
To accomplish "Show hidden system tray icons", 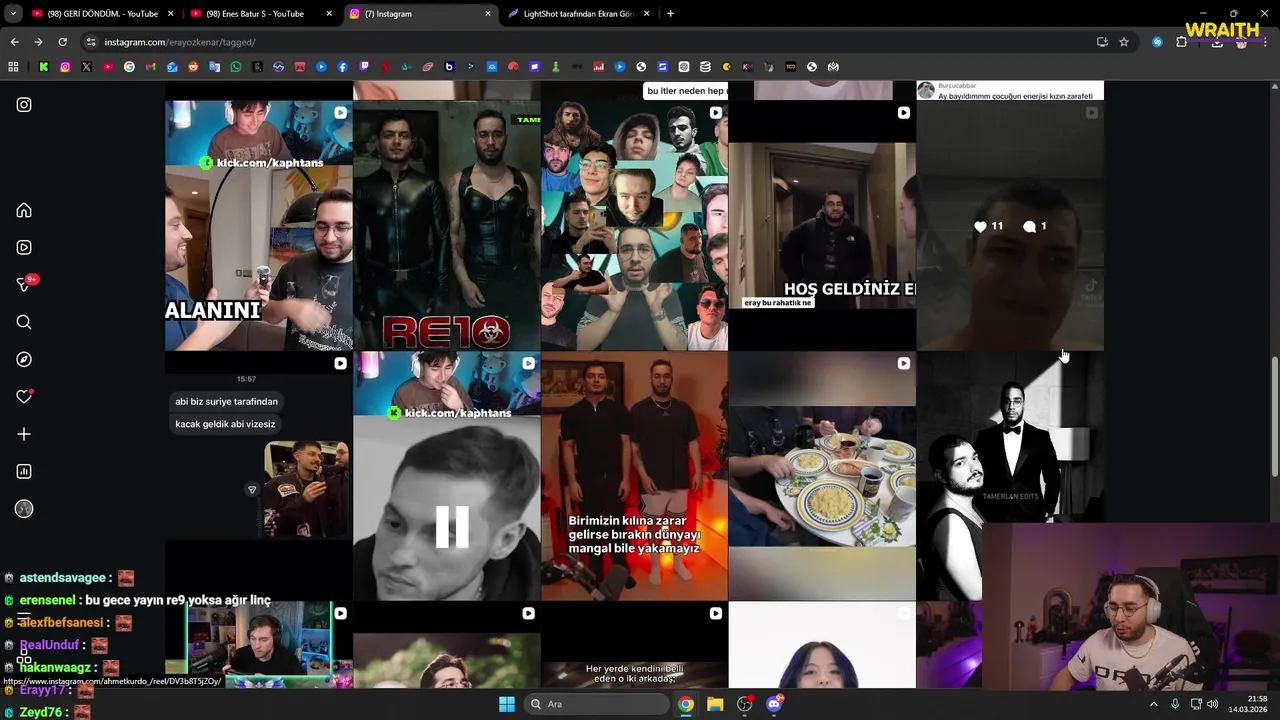I will point(1153,704).
